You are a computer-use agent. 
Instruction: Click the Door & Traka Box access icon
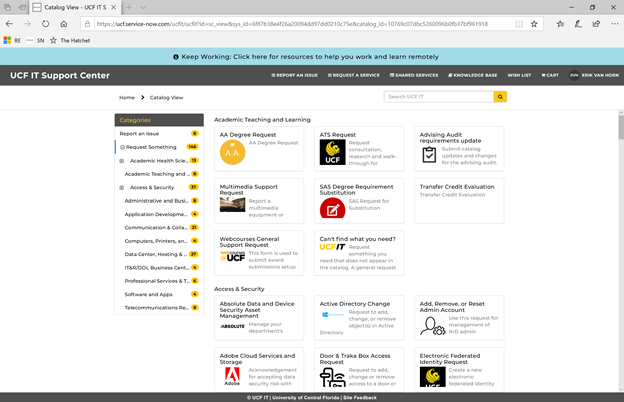pos(332,377)
